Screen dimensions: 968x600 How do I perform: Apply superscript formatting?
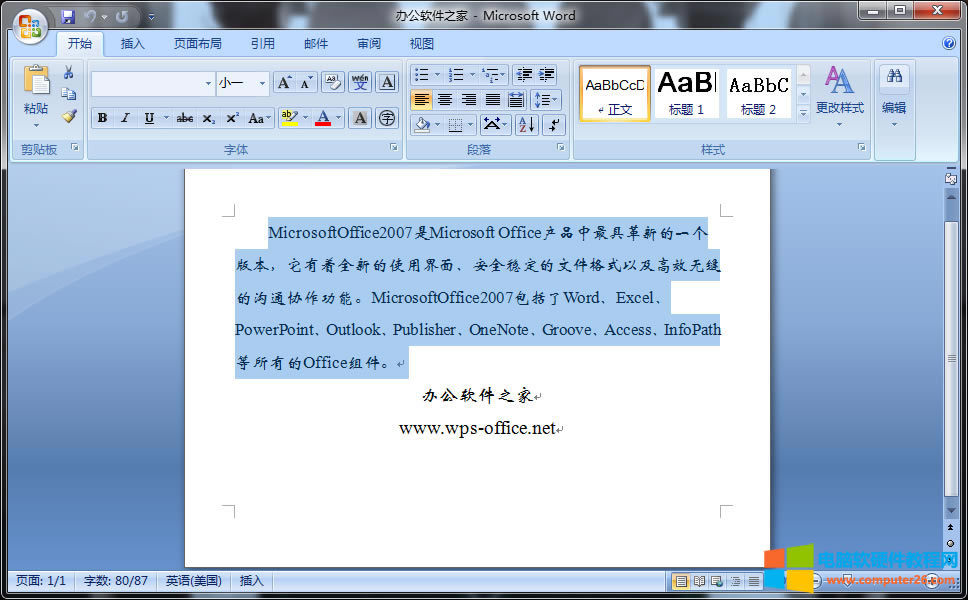(232, 118)
